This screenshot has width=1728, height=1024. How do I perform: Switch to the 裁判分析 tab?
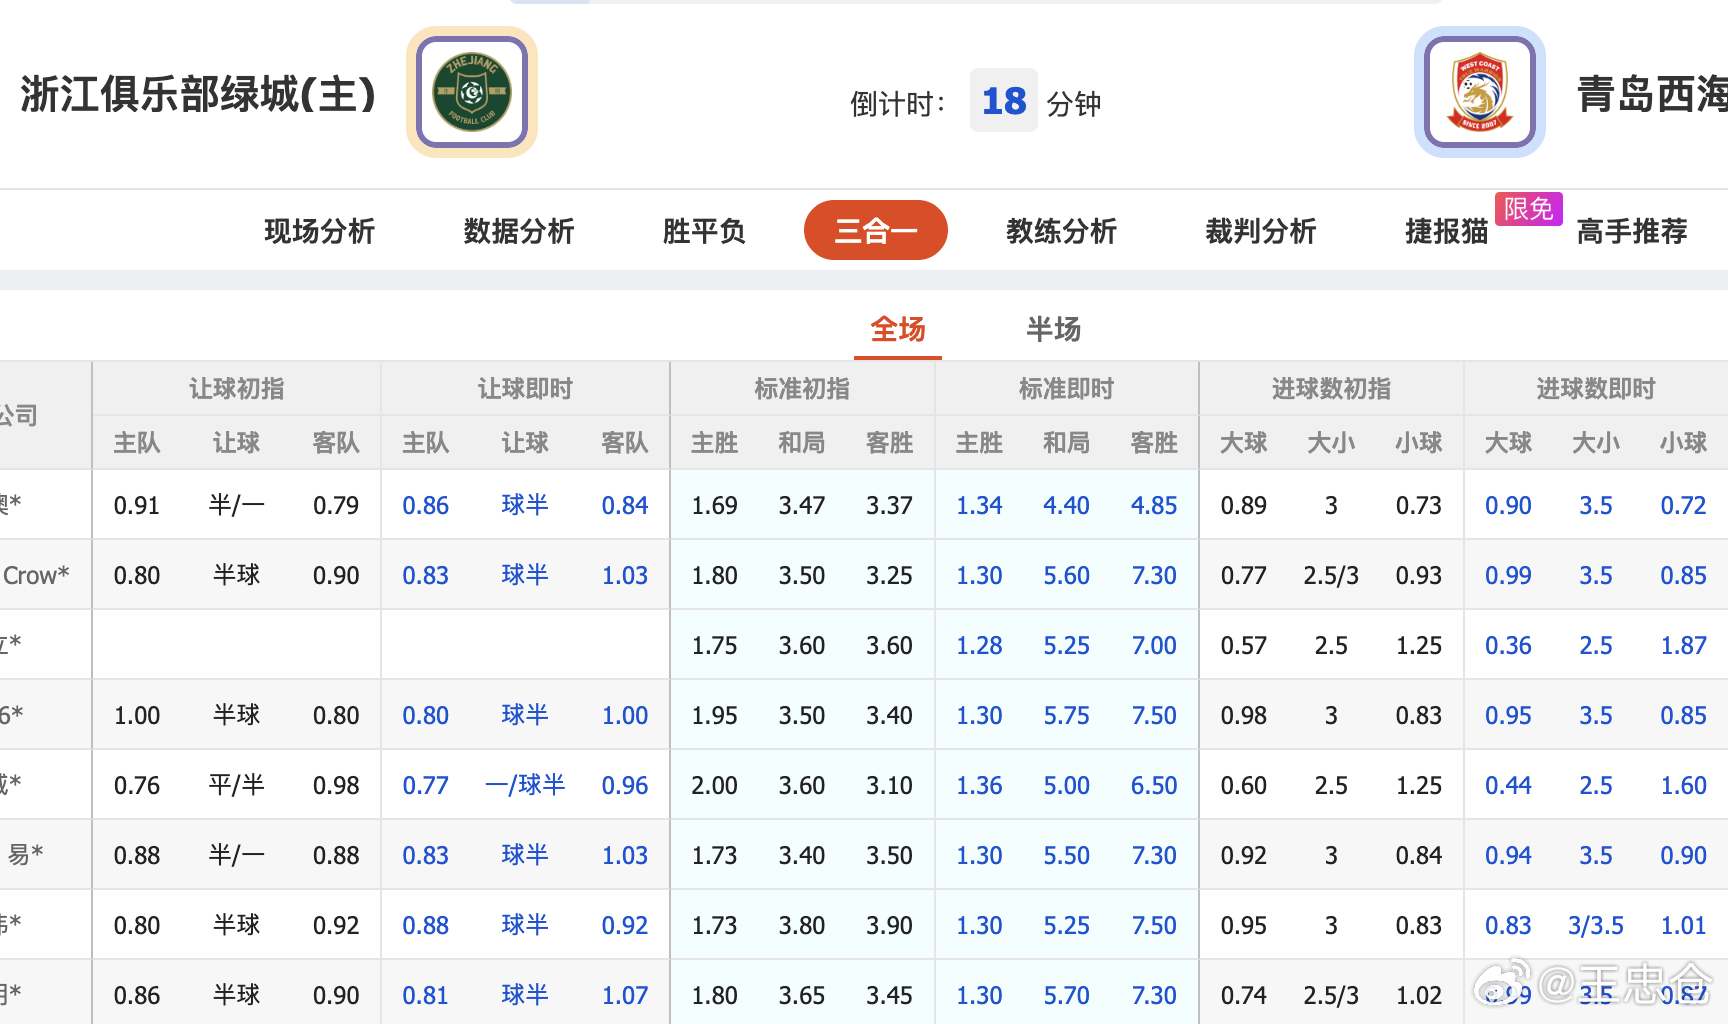coord(1261,231)
